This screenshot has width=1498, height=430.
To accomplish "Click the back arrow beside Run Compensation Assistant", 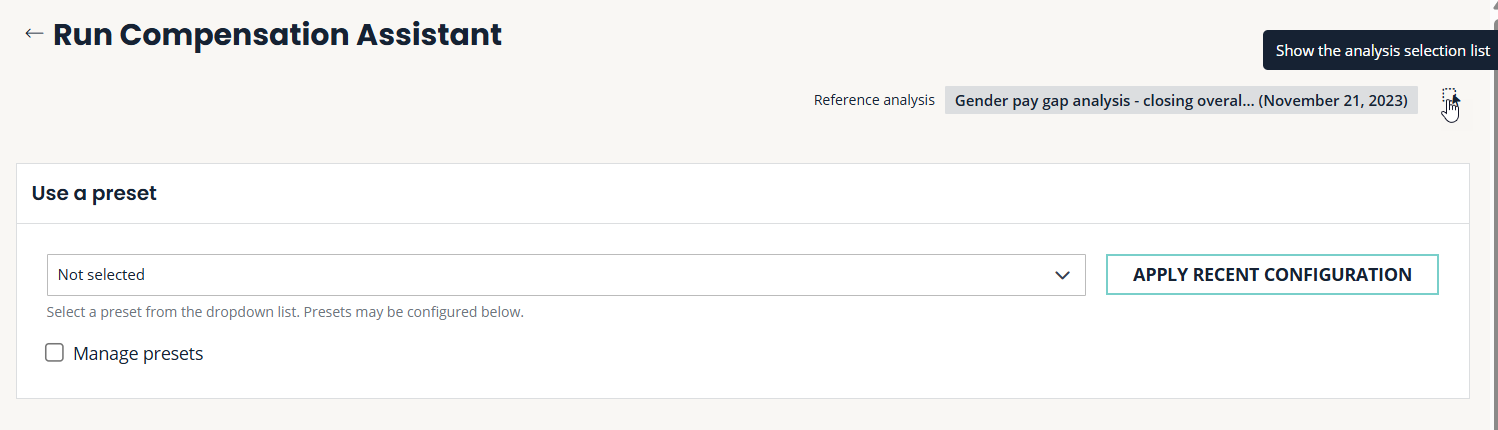I will [34, 34].
